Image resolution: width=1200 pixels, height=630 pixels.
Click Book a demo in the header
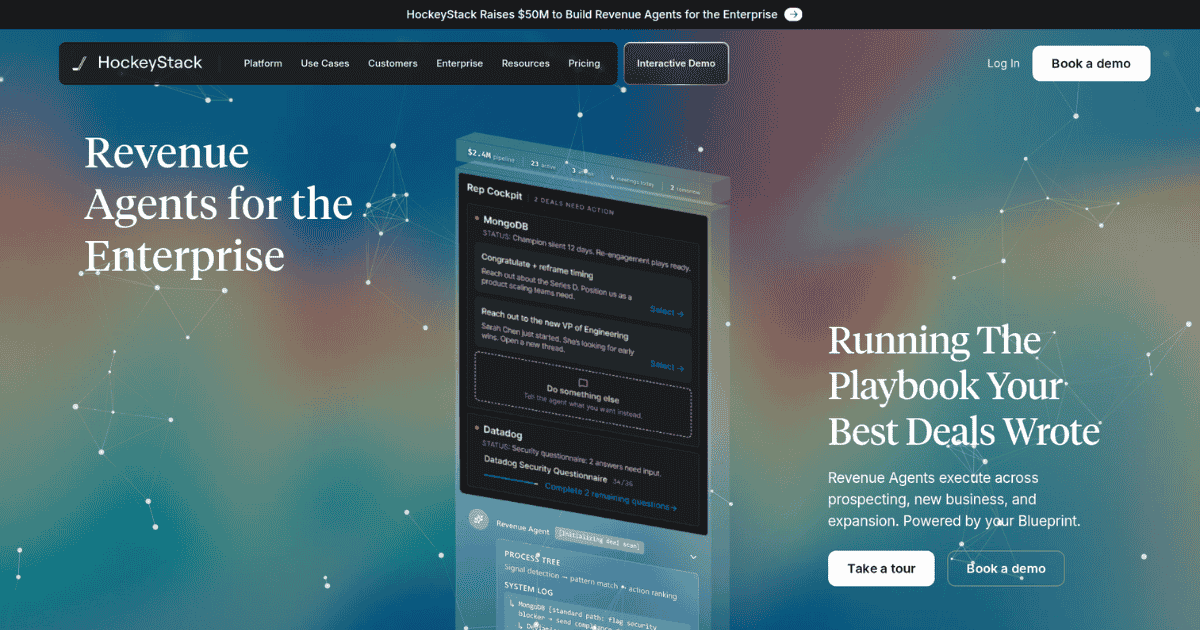tap(1091, 63)
